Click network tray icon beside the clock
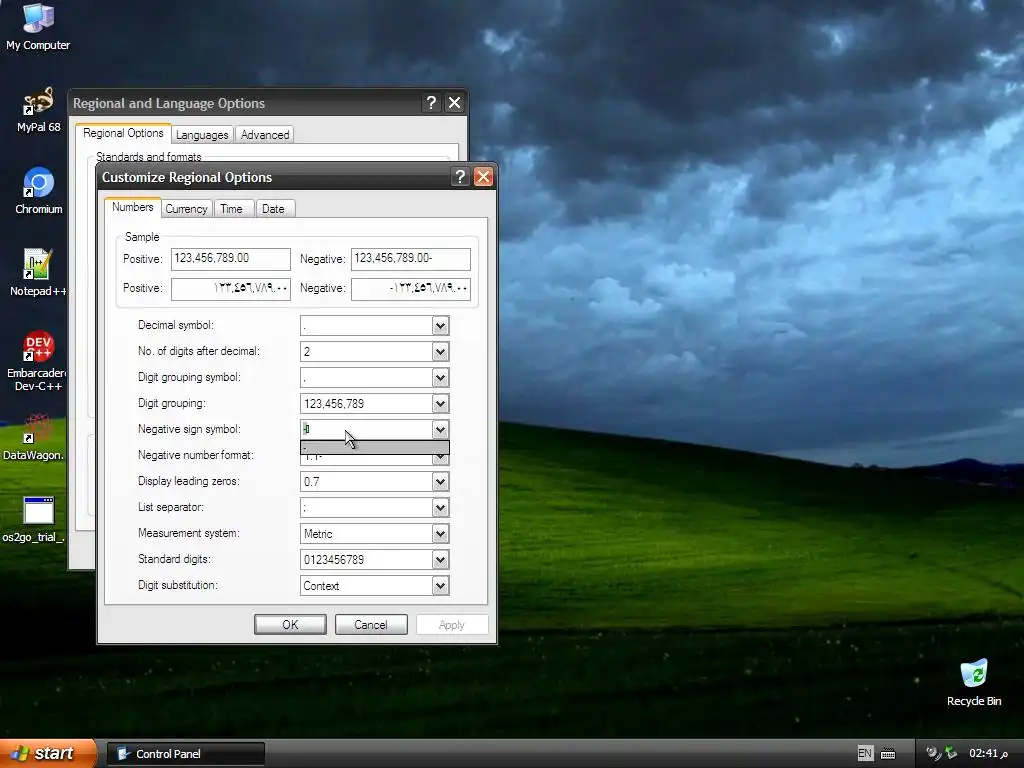Image resolution: width=1024 pixels, height=768 pixels. (952, 753)
